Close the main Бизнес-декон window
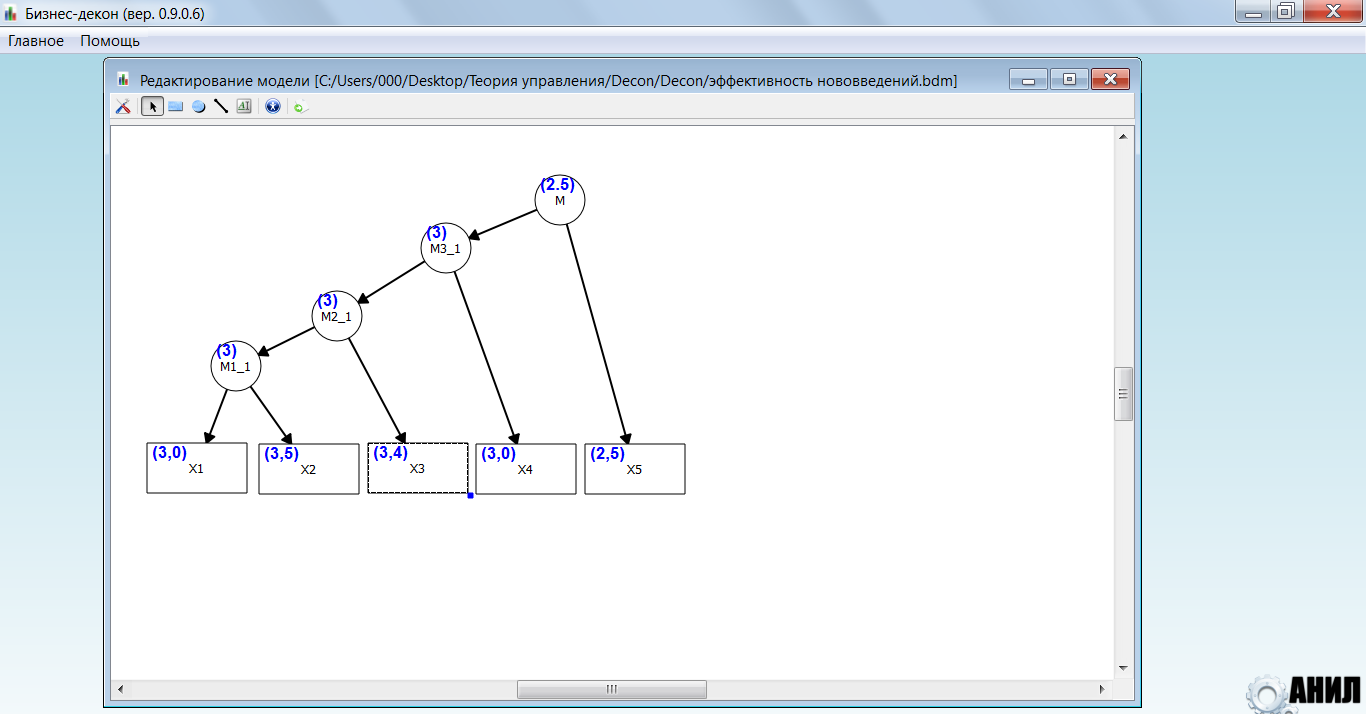 (1331, 11)
